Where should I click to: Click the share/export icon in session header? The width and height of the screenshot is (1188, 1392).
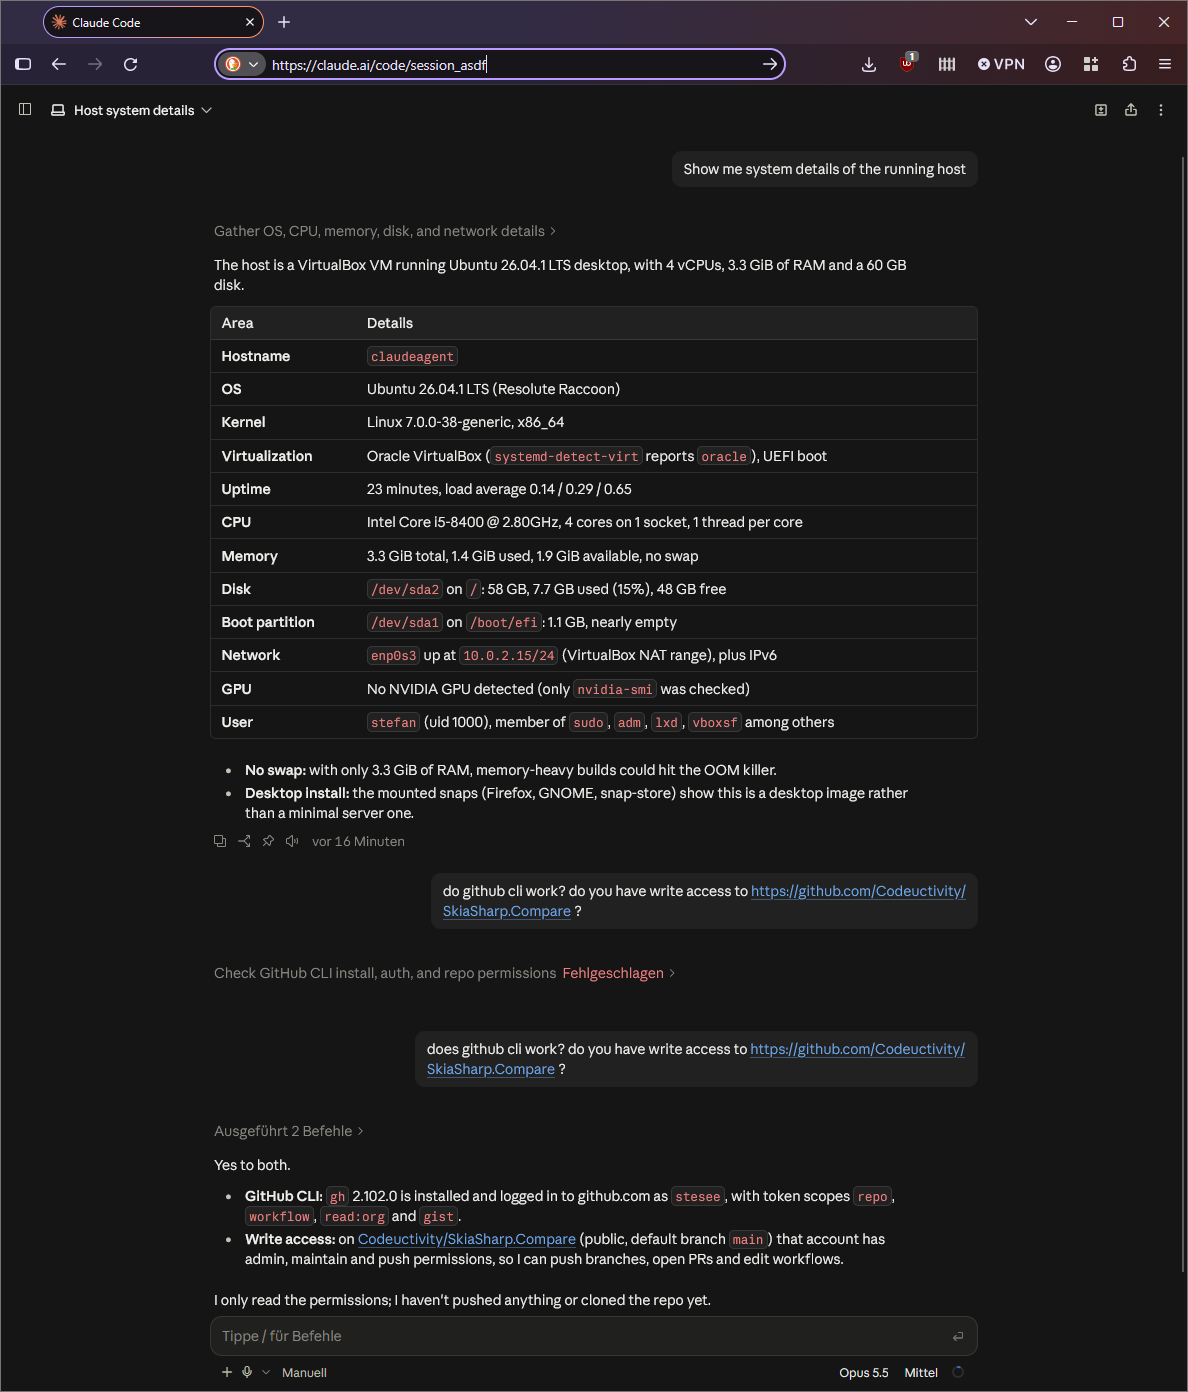[x=1131, y=110]
